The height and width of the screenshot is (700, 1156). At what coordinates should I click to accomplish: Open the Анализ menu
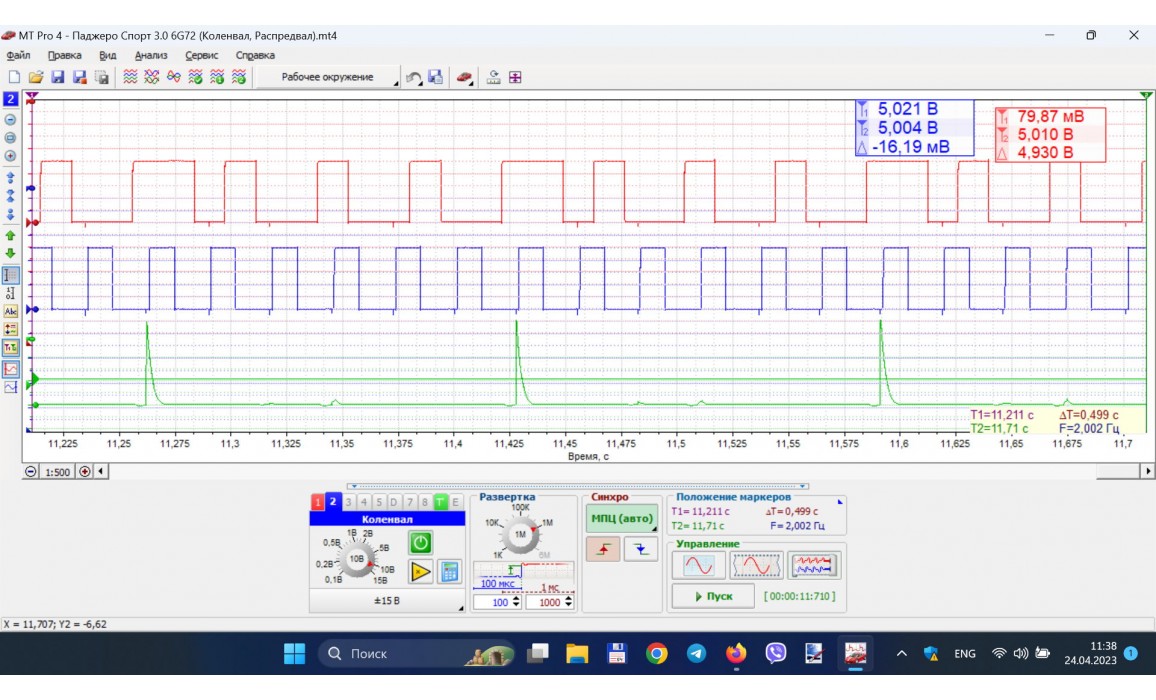click(x=151, y=55)
